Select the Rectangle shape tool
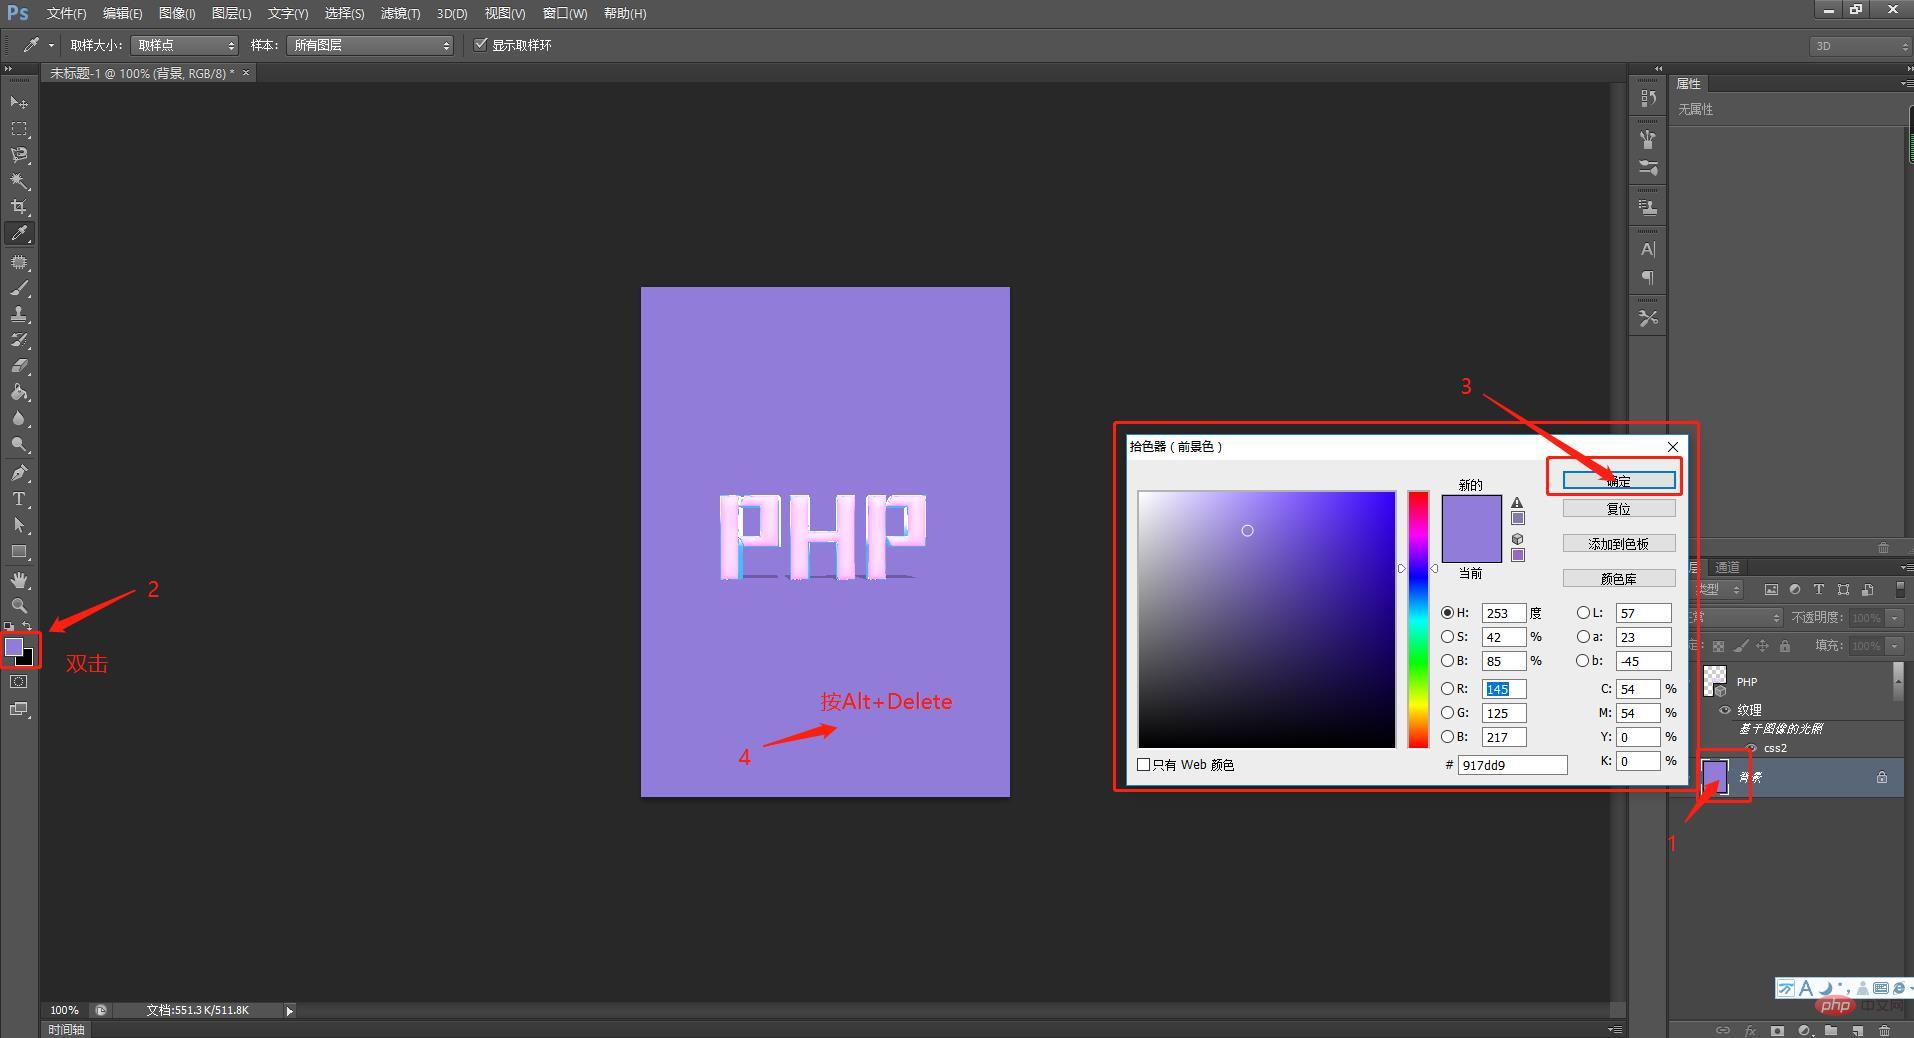This screenshot has width=1914, height=1038. pos(19,551)
